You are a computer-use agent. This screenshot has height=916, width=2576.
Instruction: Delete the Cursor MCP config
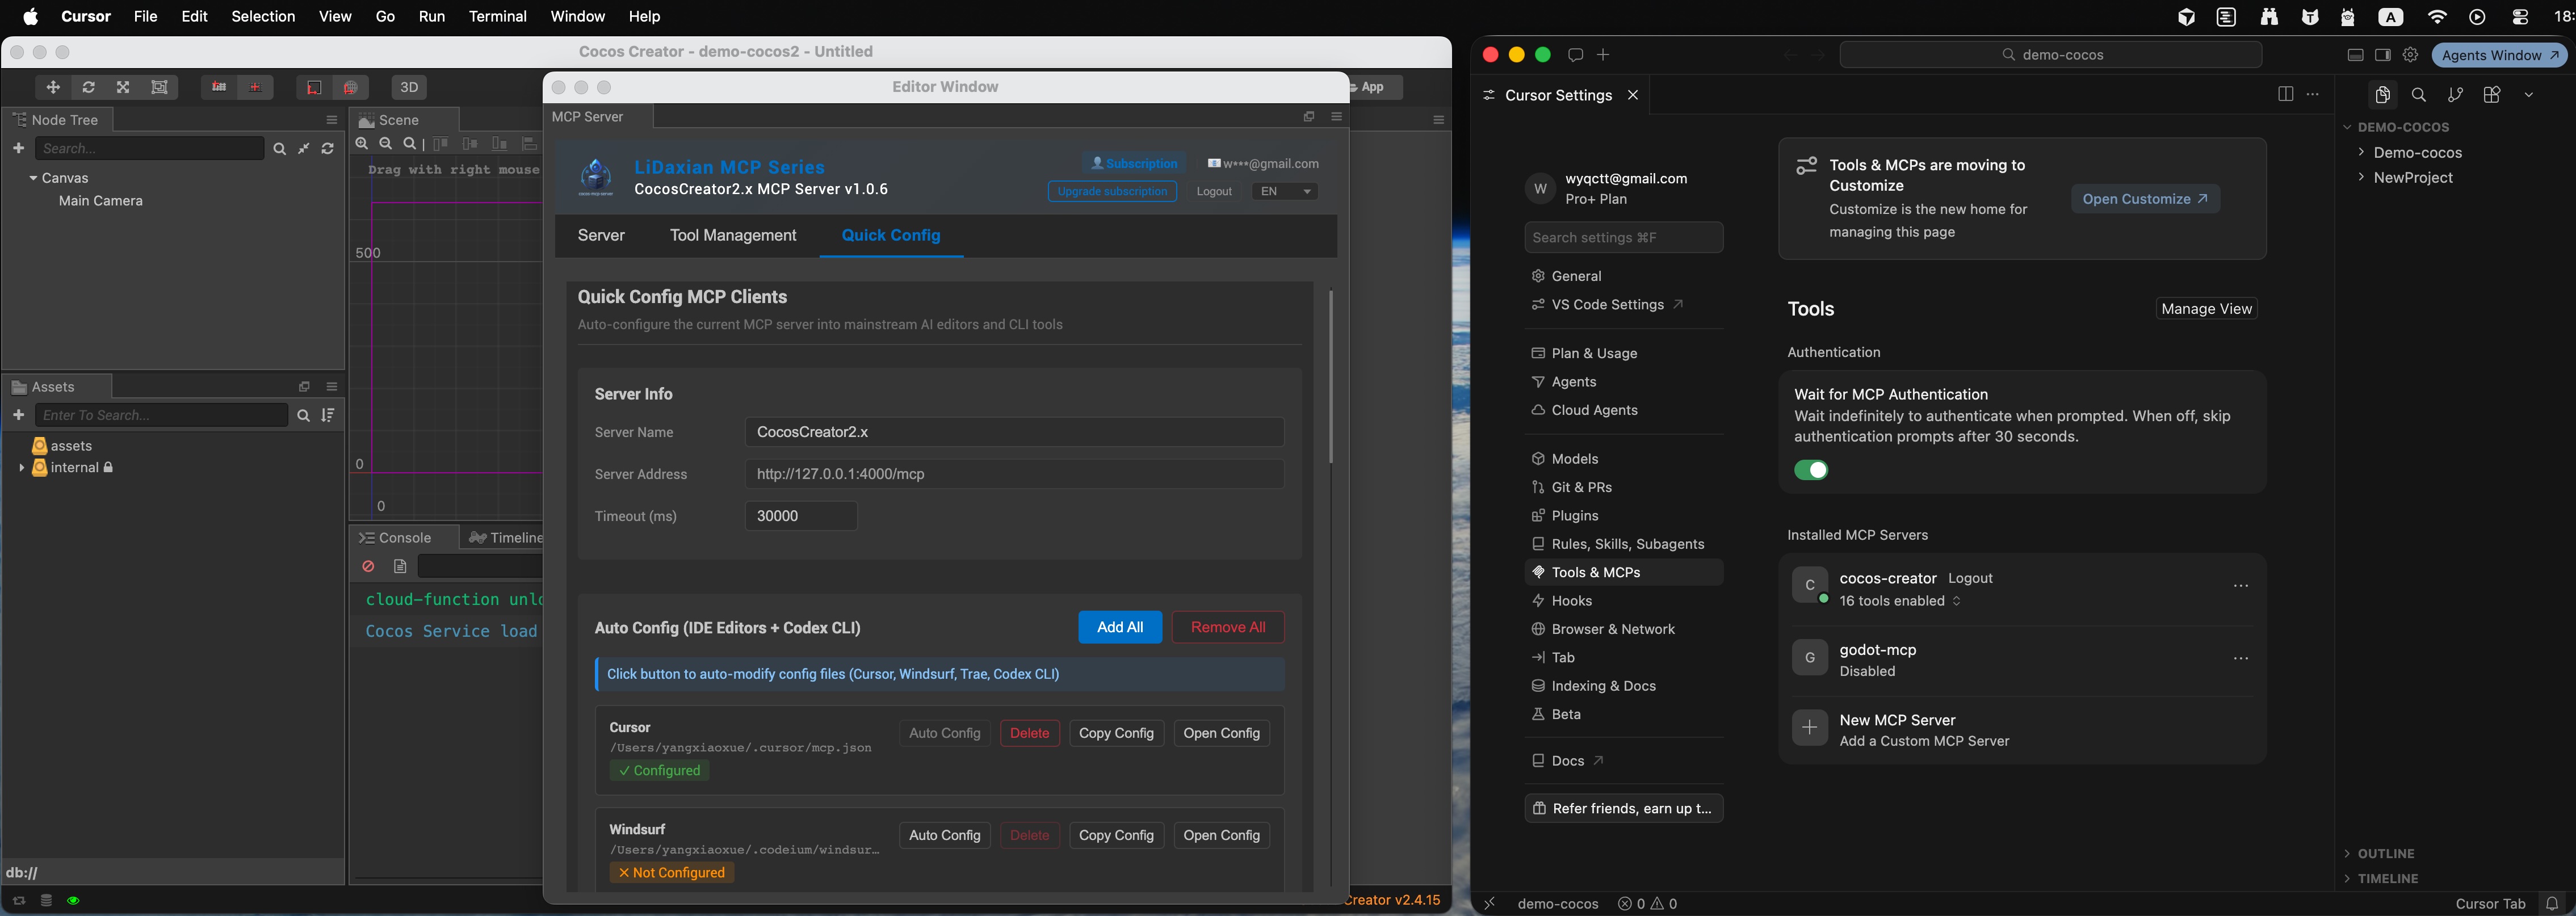coord(1029,733)
